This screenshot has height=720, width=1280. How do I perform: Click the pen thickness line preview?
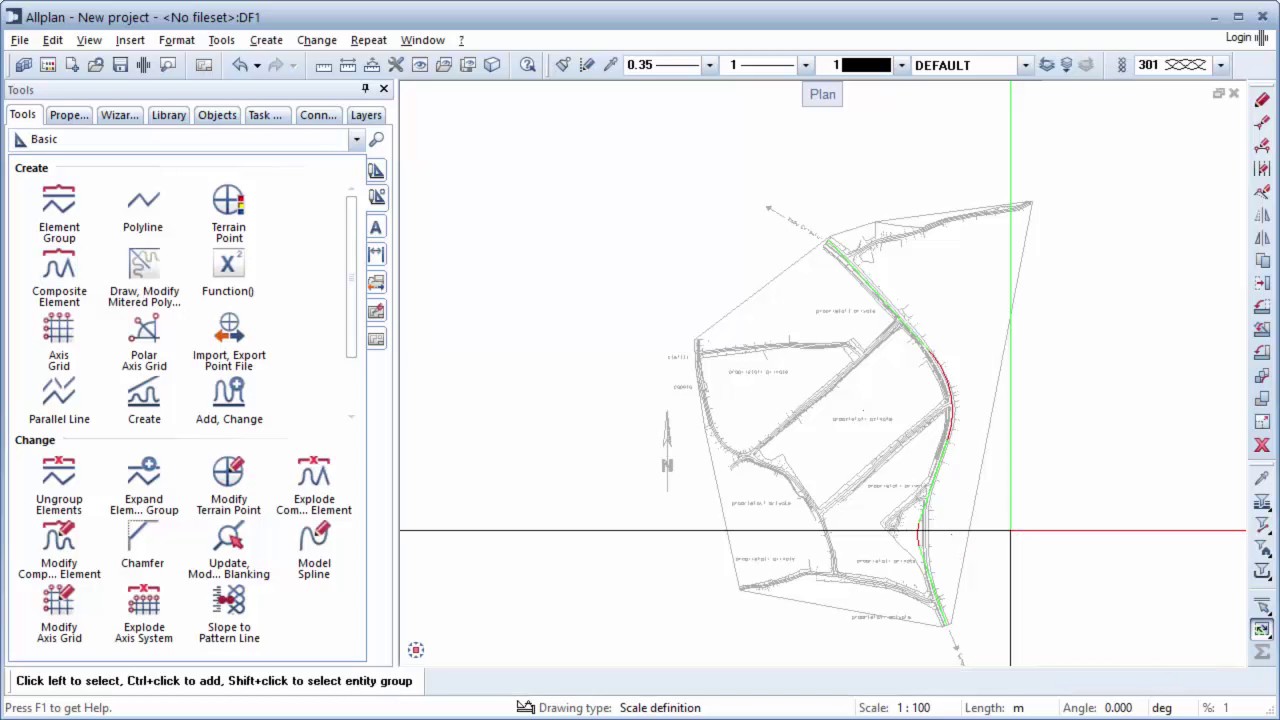point(678,65)
